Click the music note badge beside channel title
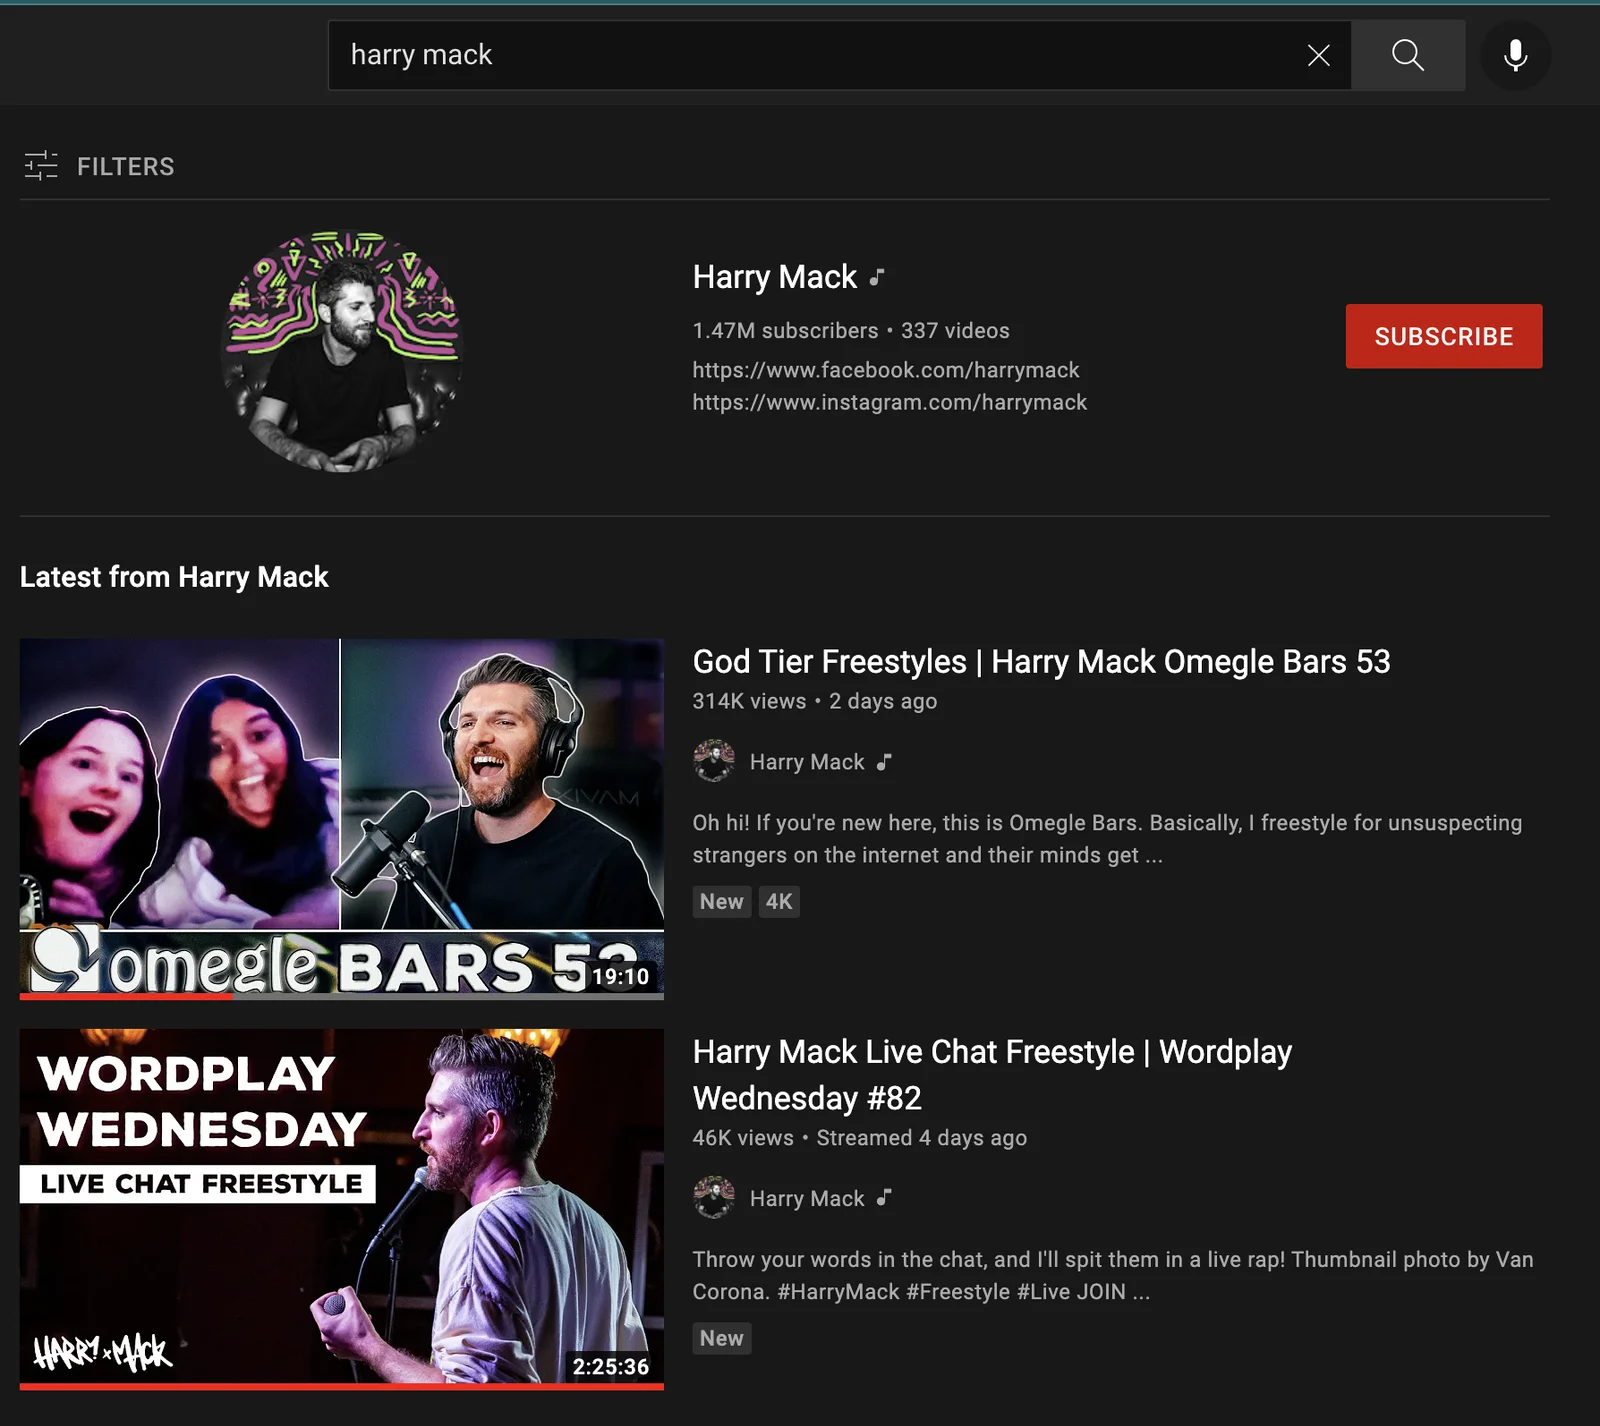The height and width of the screenshot is (1426, 1600). [877, 278]
